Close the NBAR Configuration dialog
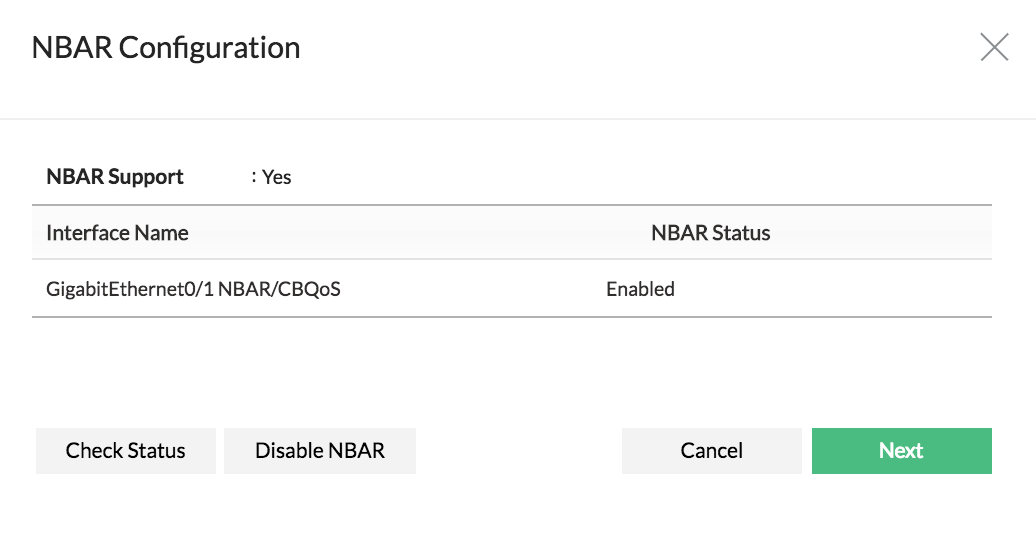 pos(993,48)
